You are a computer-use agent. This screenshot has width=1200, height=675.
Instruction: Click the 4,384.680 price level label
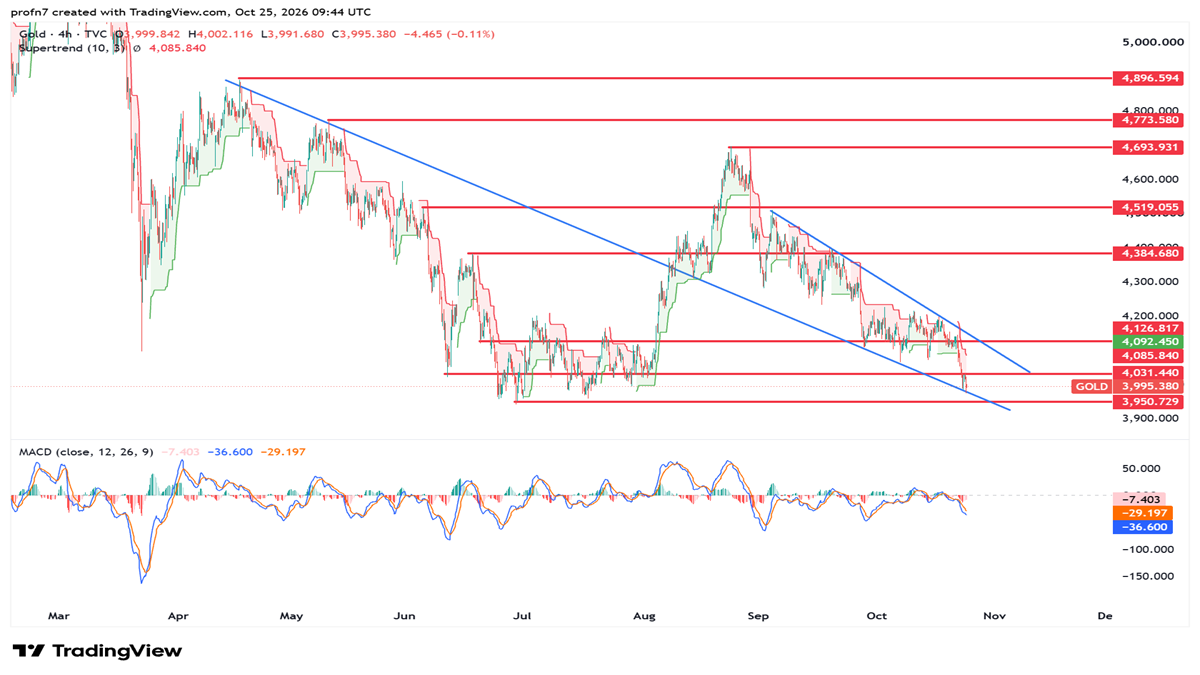1147,254
